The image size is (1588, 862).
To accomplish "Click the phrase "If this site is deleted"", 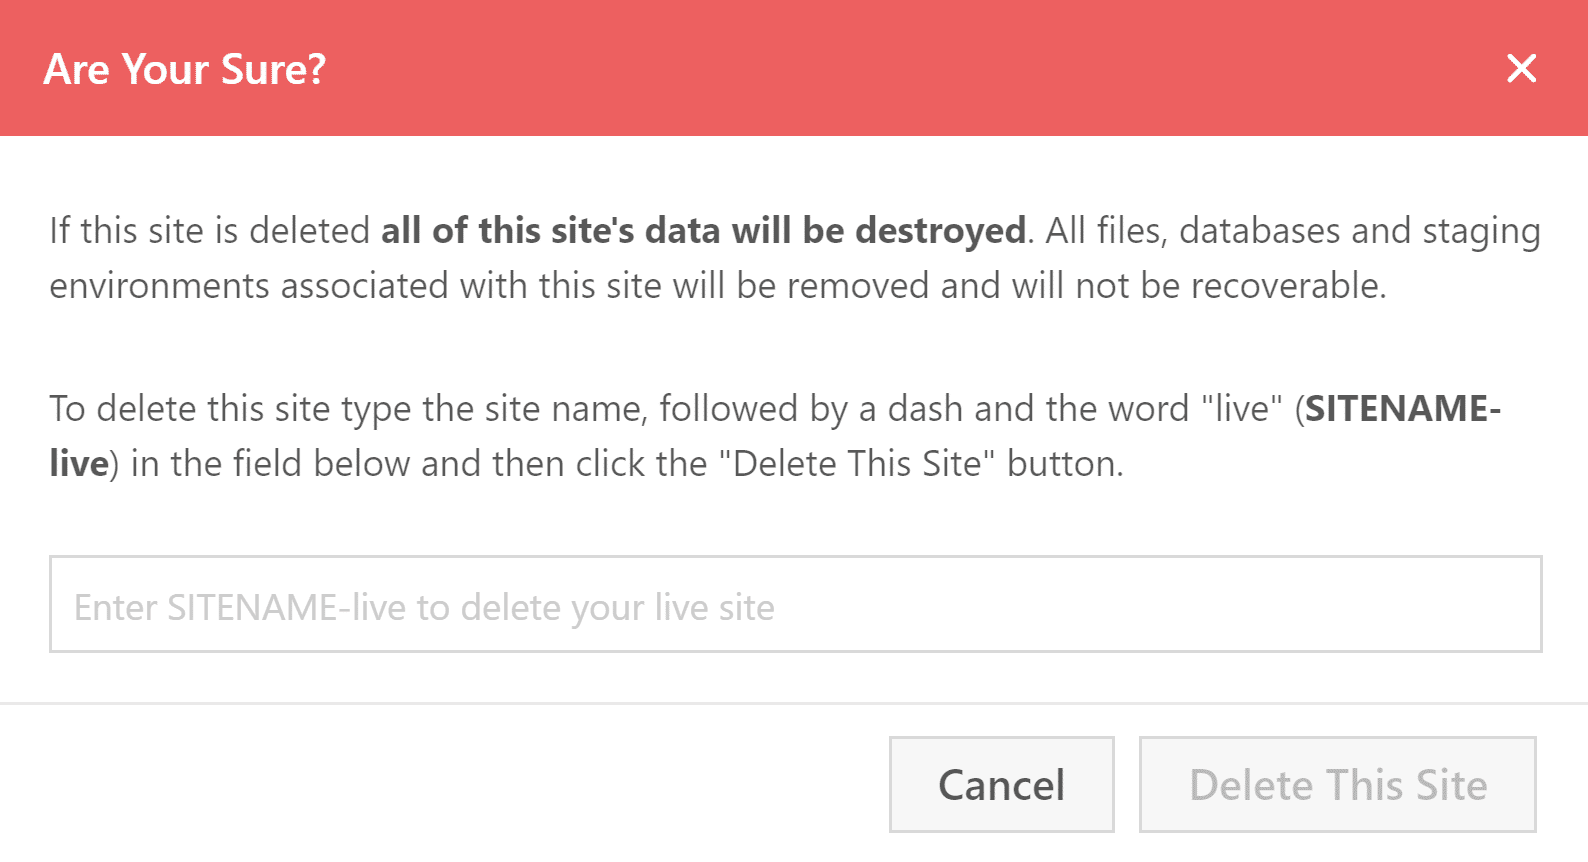I will pyautogui.click(x=210, y=231).
